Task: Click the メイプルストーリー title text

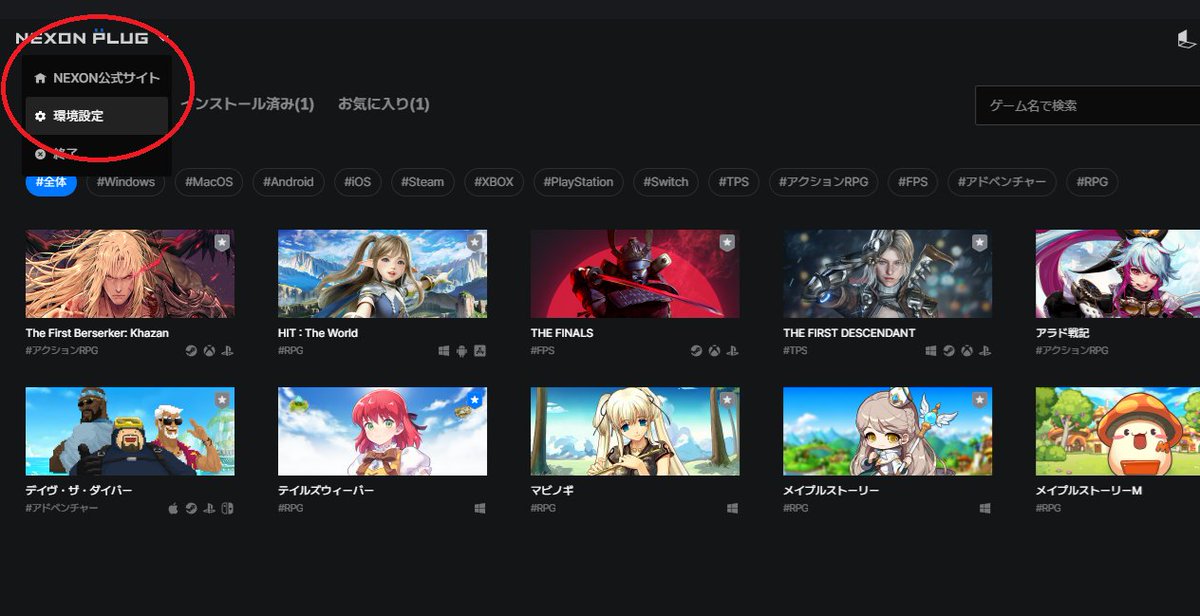Action: point(831,491)
